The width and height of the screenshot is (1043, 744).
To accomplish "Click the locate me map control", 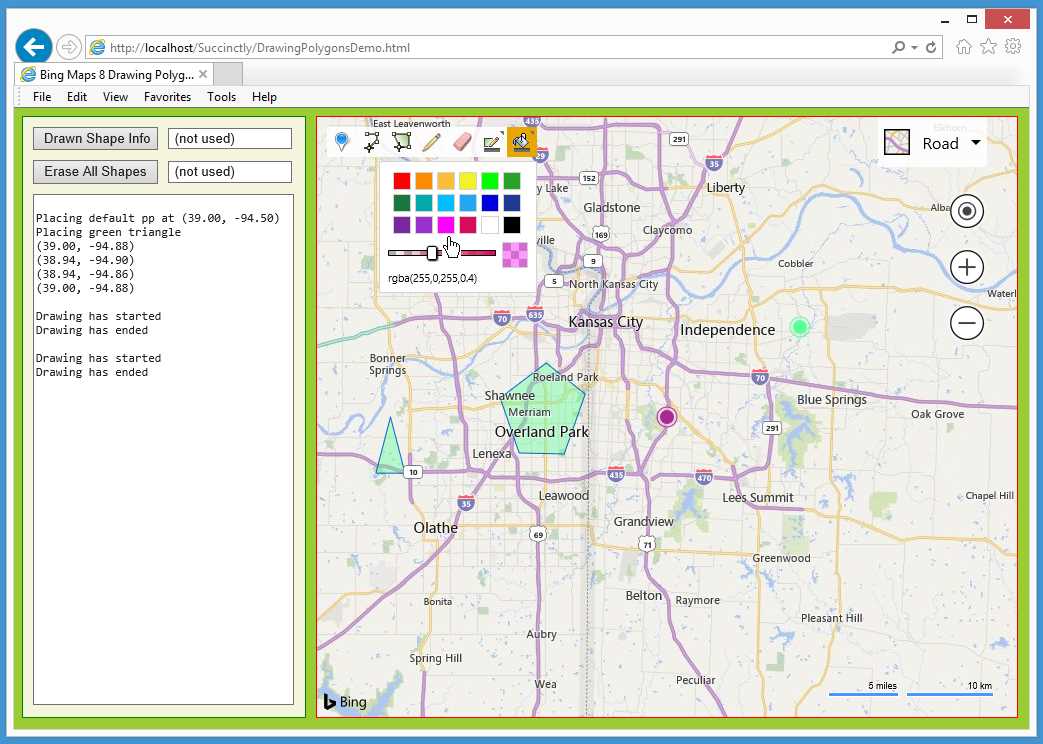I will point(966,211).
